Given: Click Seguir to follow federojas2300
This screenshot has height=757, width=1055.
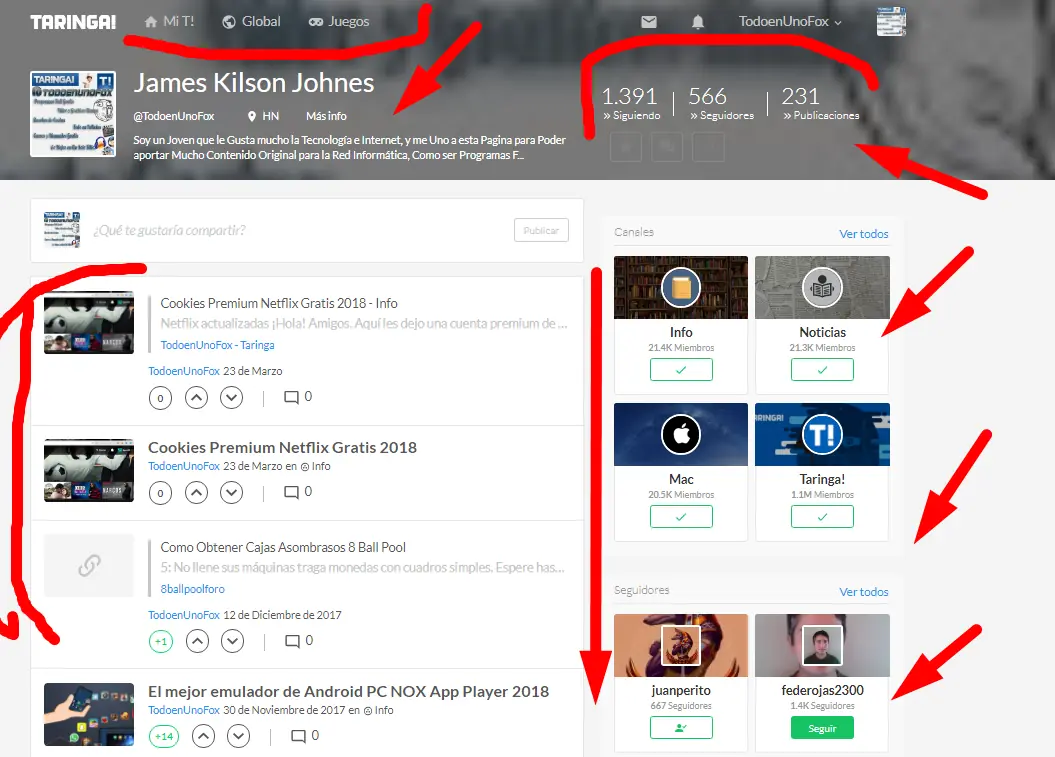Looking at the screenshot, I should pyautogui.click(x=822, y=728).
